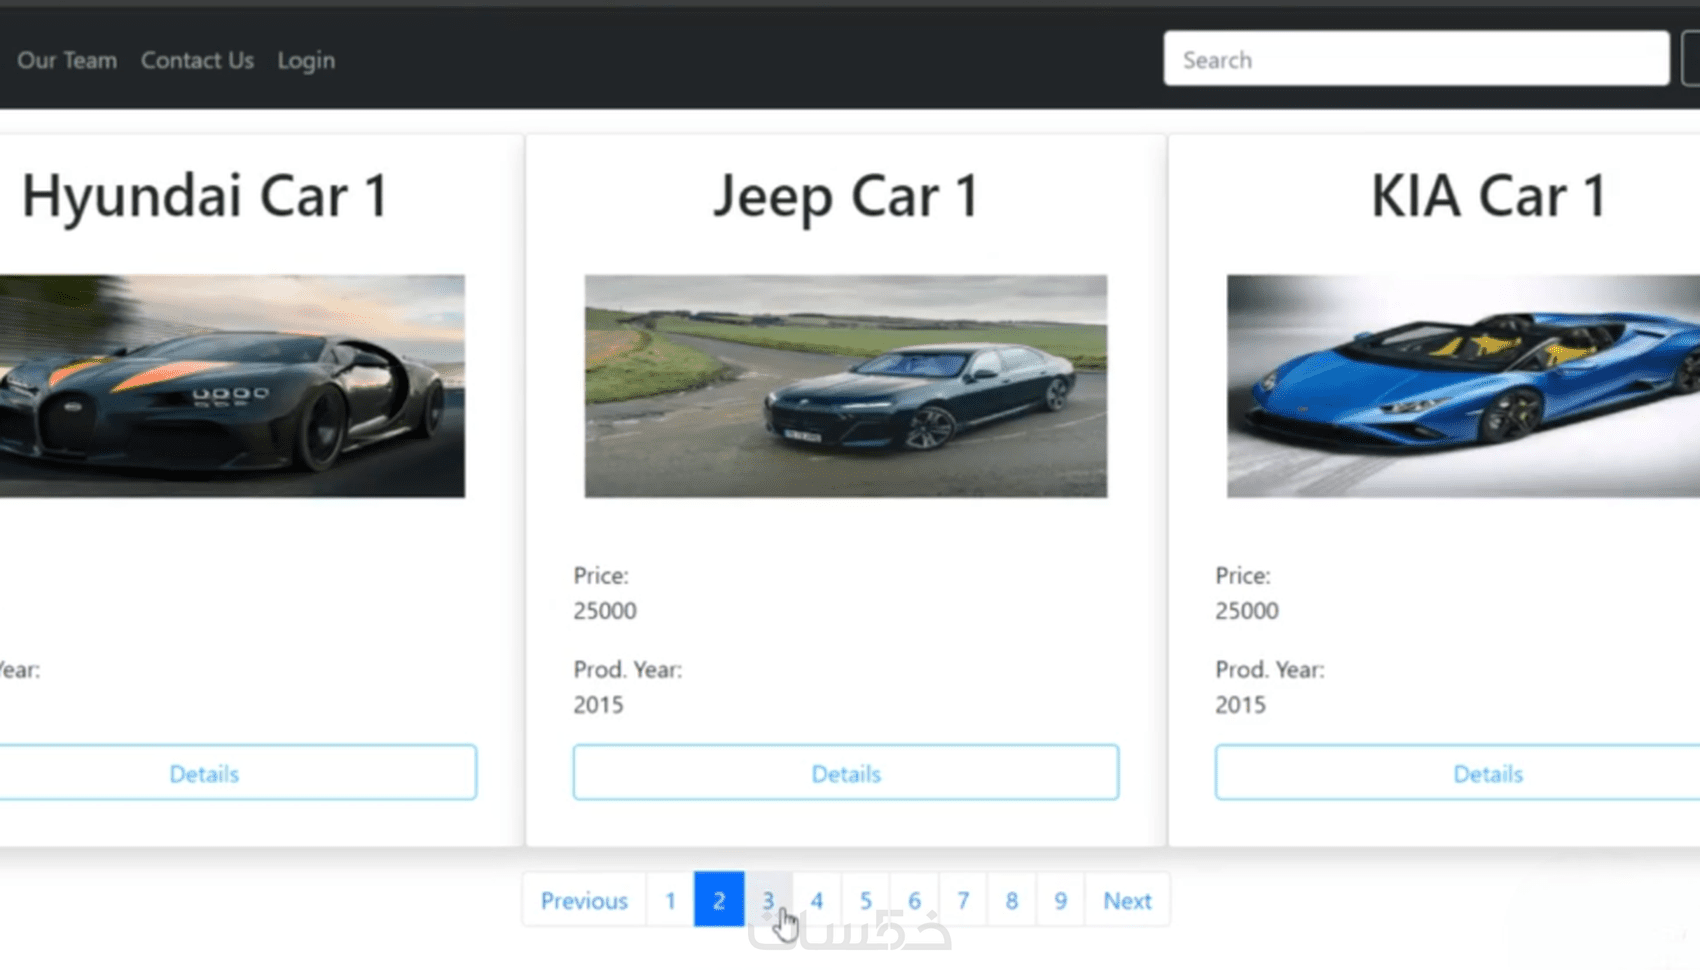Select Jeep Car 1 price 25000
Image resolution: width=1700 pixels, height=970 pixels.
coord(605,610)
